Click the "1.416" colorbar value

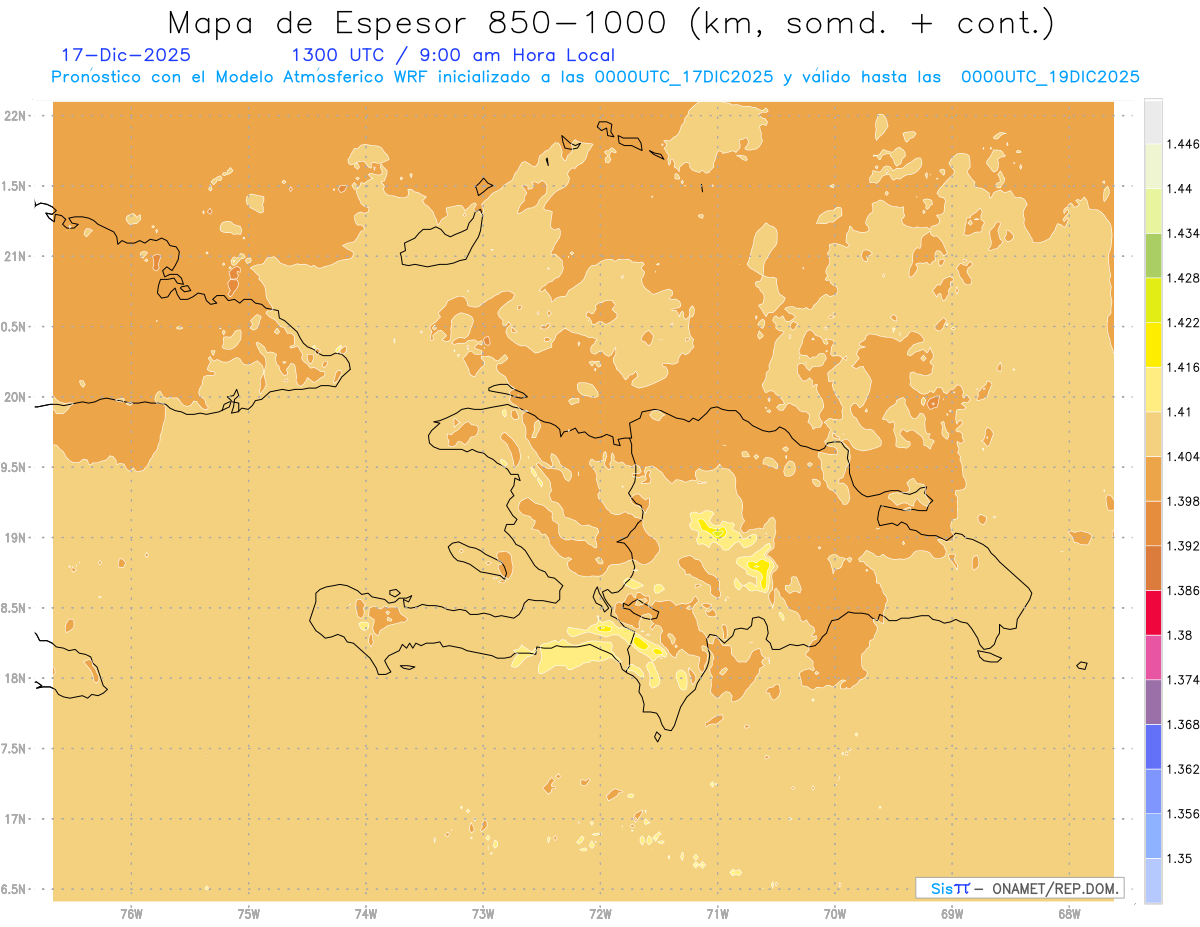click(x=1181, y=367)
